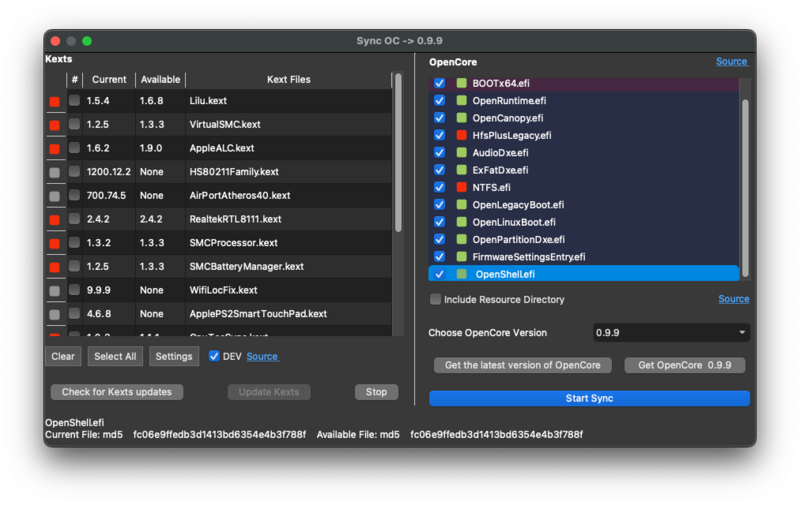Screen dimensions: 800x505
Task: Click Get OpenCore 0.9.9 button
Action: click(685, 365)
